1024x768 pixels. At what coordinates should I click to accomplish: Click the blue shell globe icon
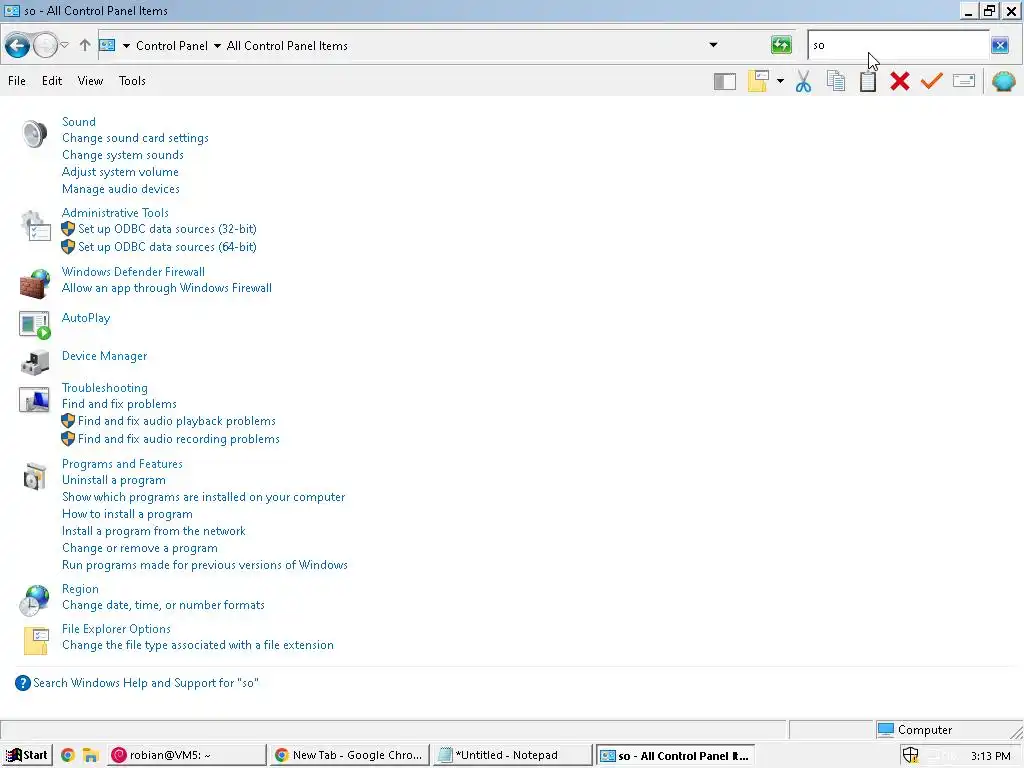click(1004, 82)
